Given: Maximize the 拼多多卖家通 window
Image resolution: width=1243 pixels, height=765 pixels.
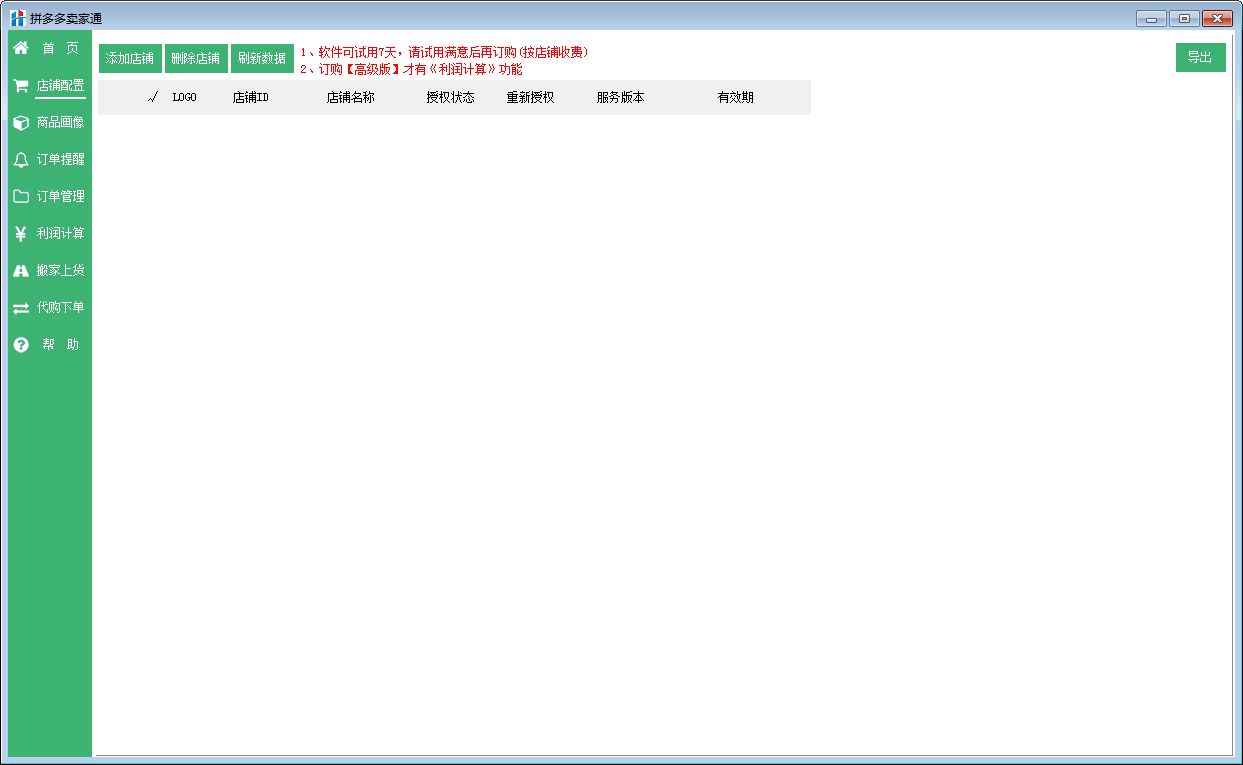Looking at the screenshot, I should [x=1184, y=18].
